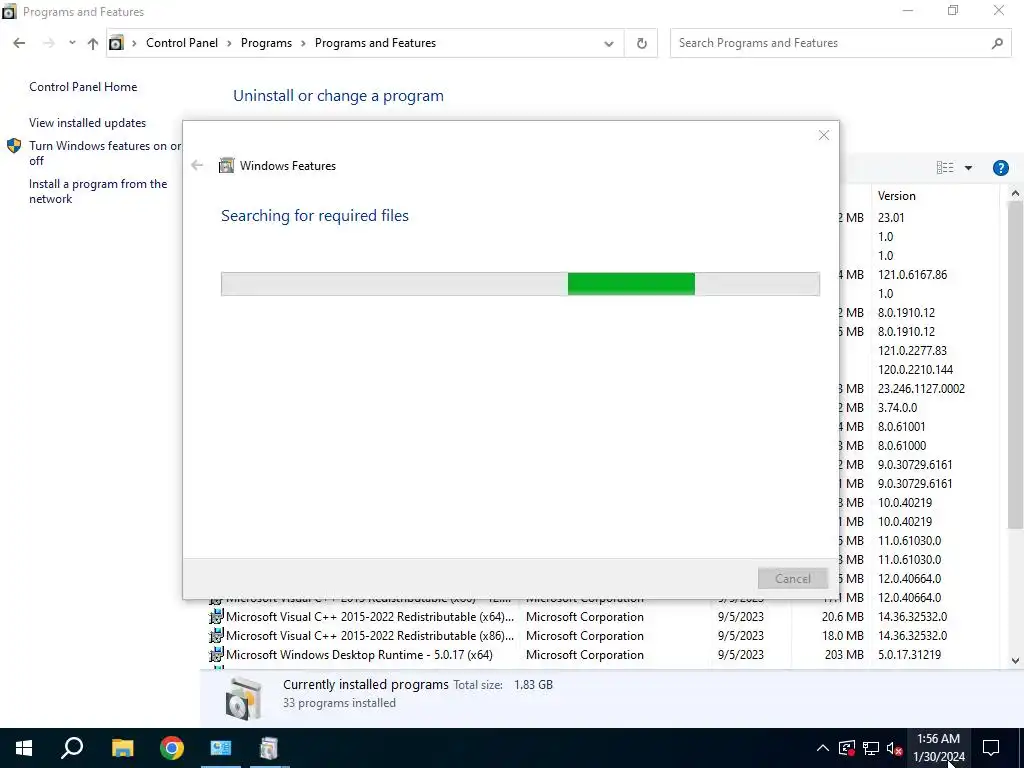Click the 203 MB size cell
Screen dimensions: 1024x768
coord(844,654)
